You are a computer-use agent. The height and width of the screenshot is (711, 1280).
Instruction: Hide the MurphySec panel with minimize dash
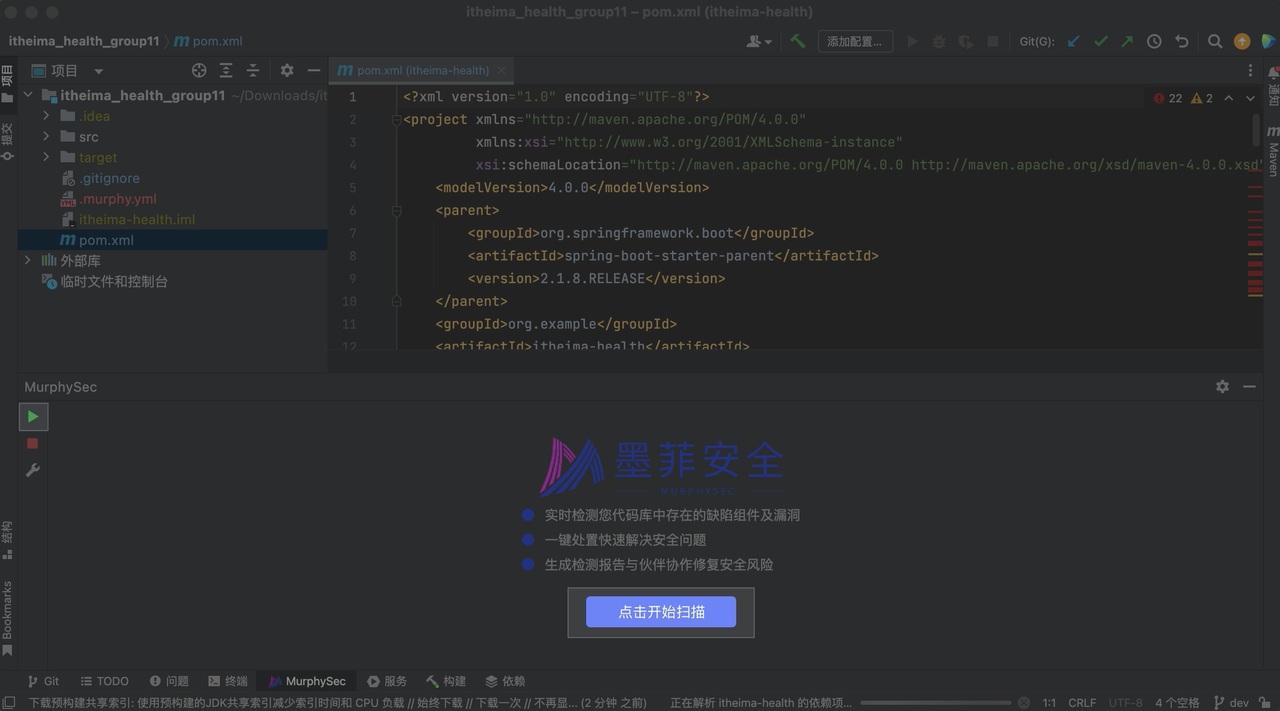[x=1249, y=386]
